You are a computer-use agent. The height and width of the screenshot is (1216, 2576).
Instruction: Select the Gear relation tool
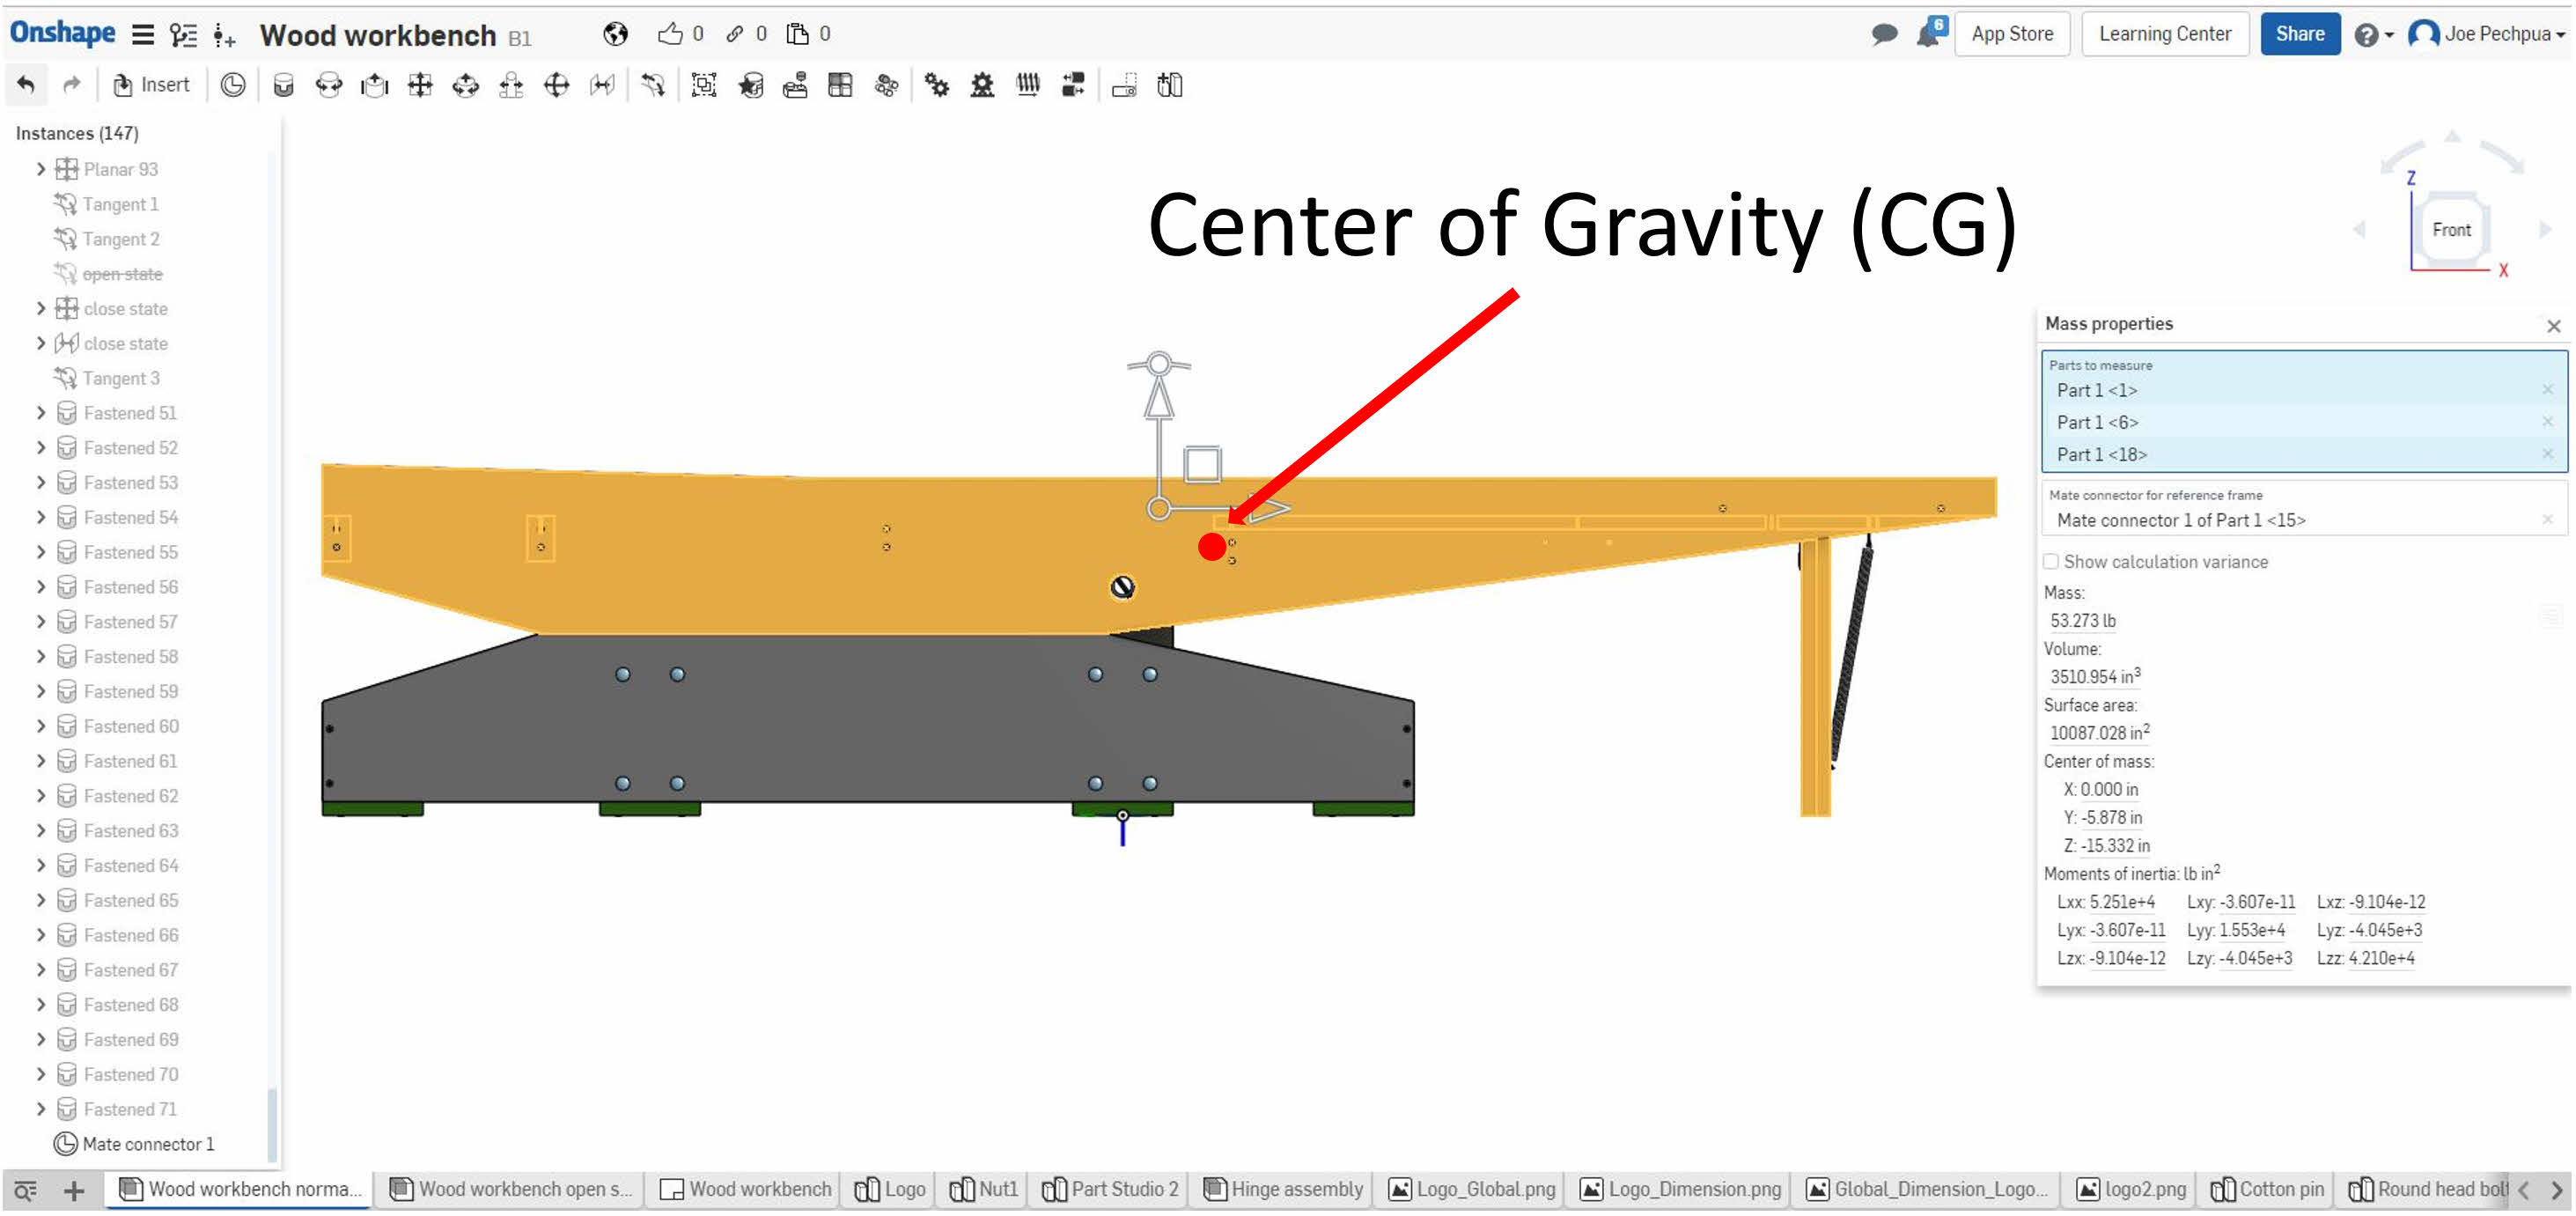pos(936,85)
